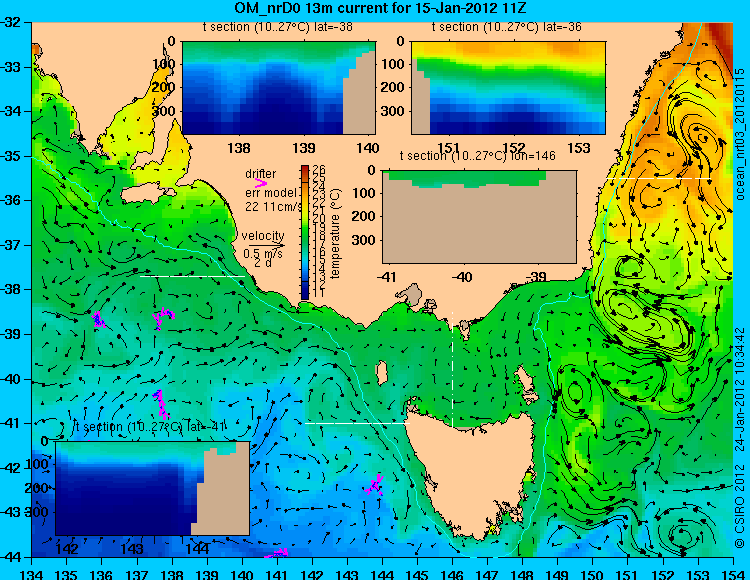Click the magenta drifter arrow in the legend
750x580 pixels.
[x=261, y=183]
